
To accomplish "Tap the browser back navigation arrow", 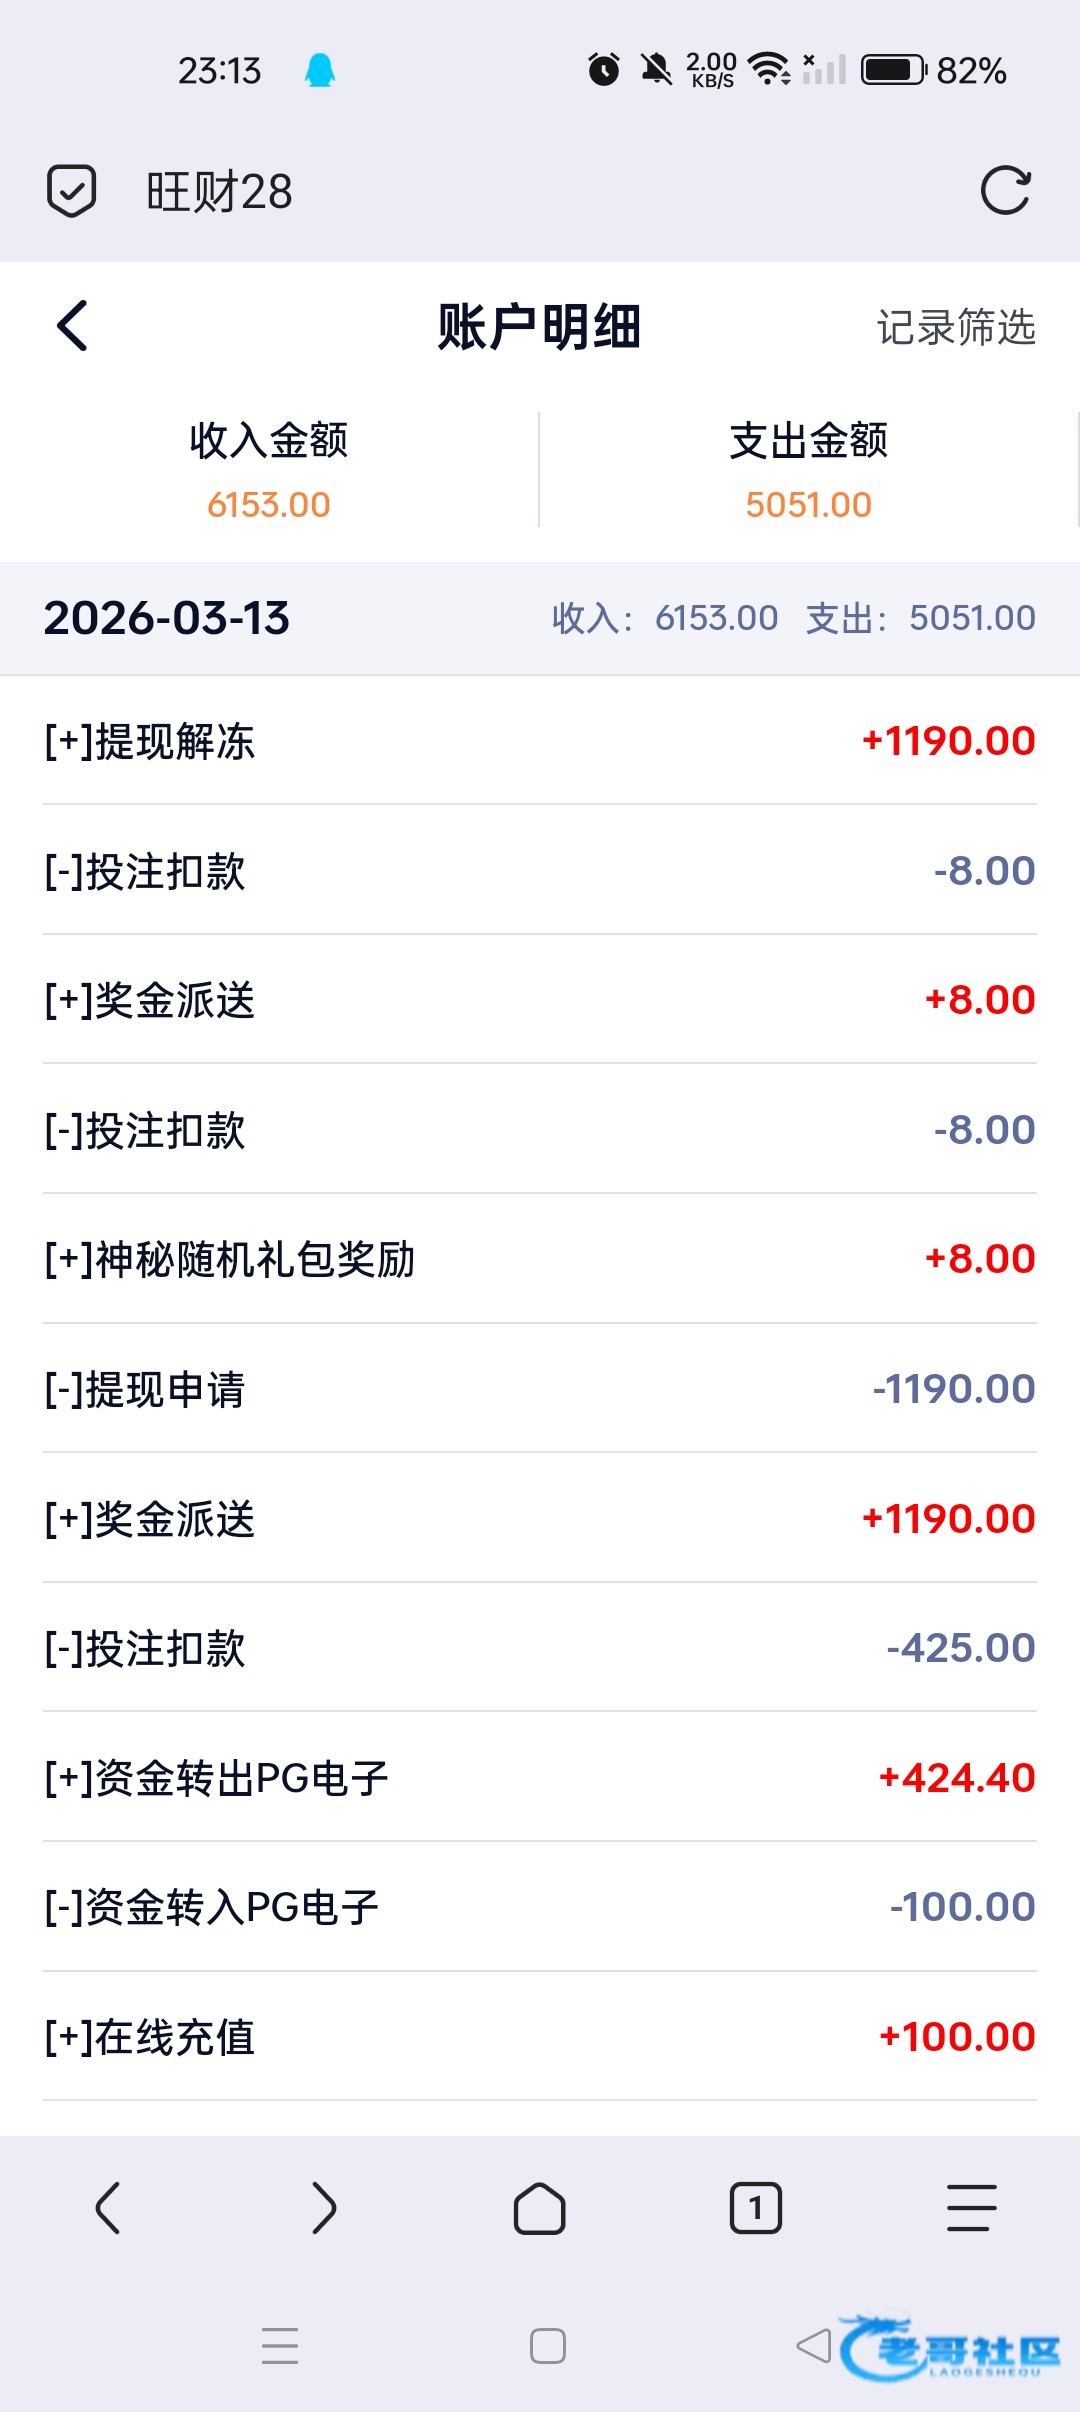I will [x=108, y=2207].
